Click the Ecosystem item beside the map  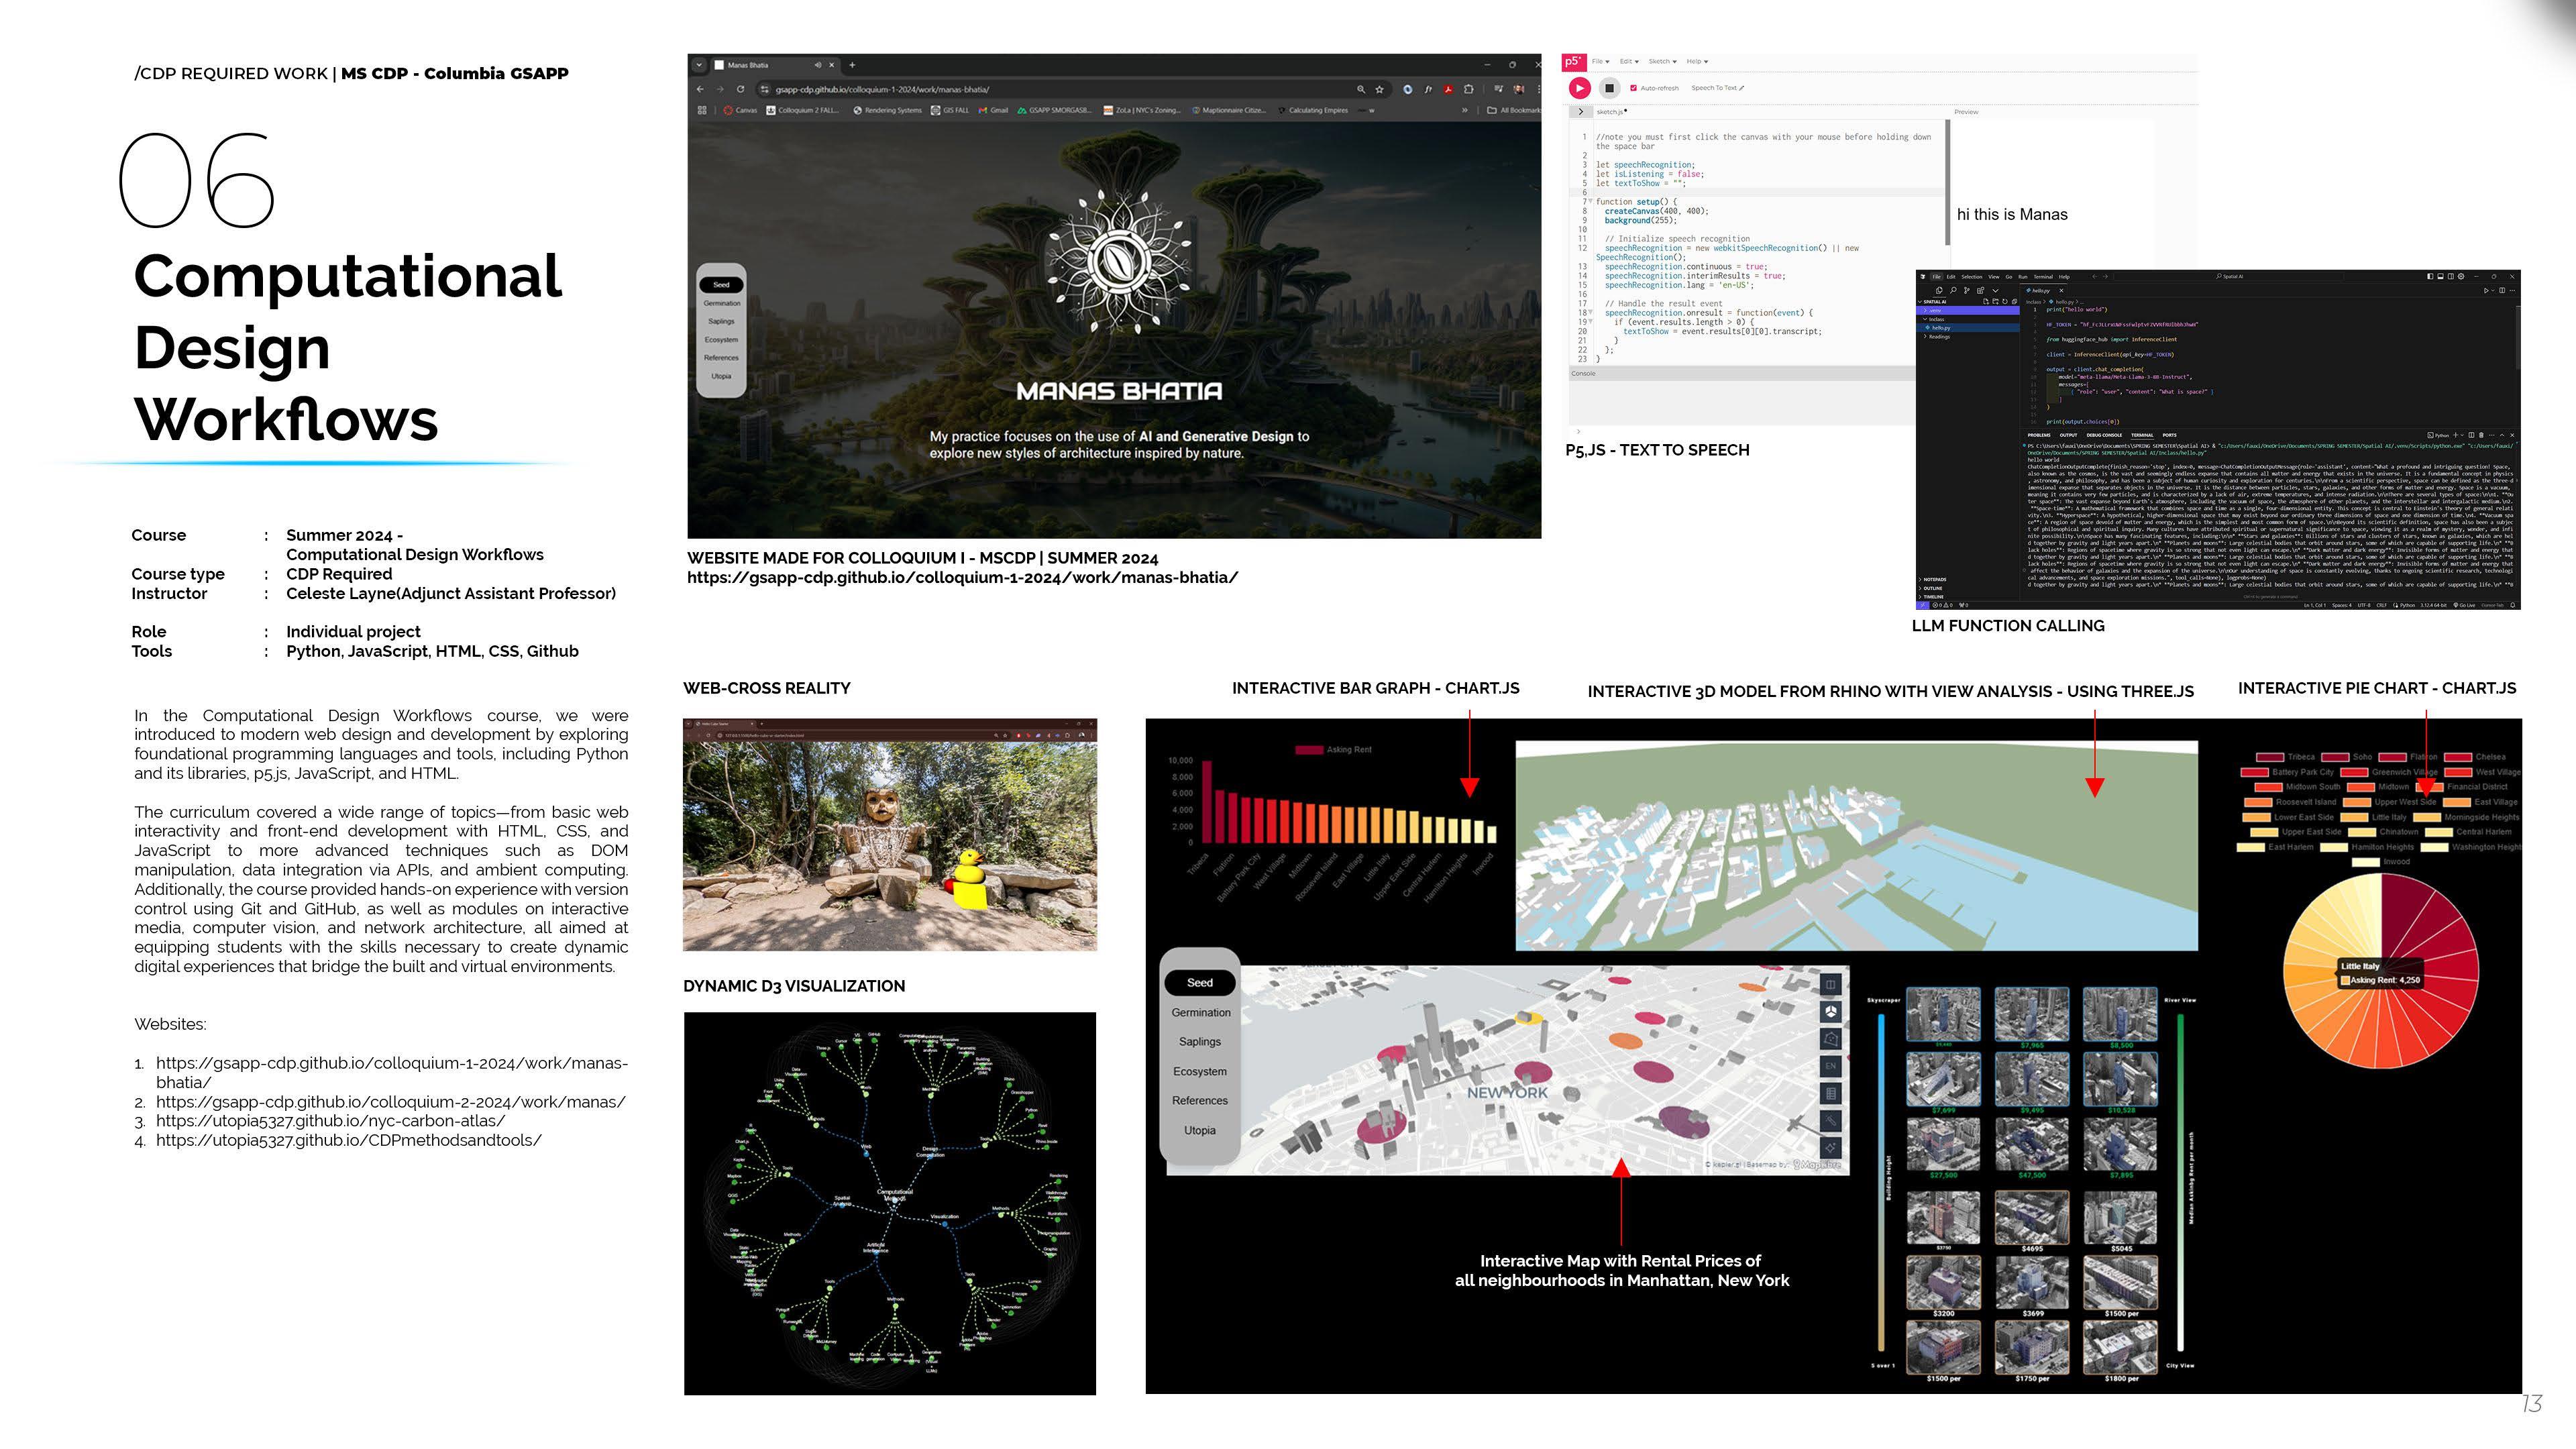point(1199,1071)
